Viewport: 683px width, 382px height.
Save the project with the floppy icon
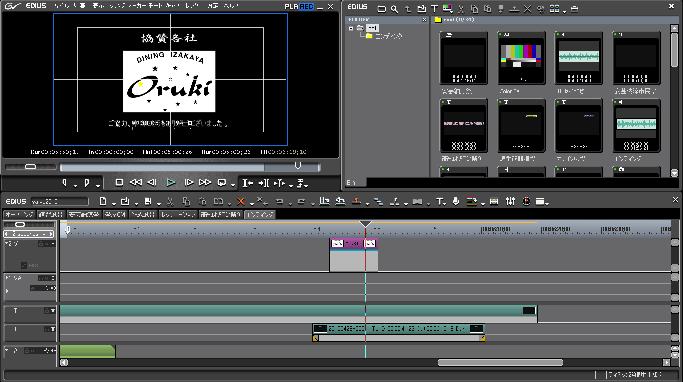click(x=148, y=201)
